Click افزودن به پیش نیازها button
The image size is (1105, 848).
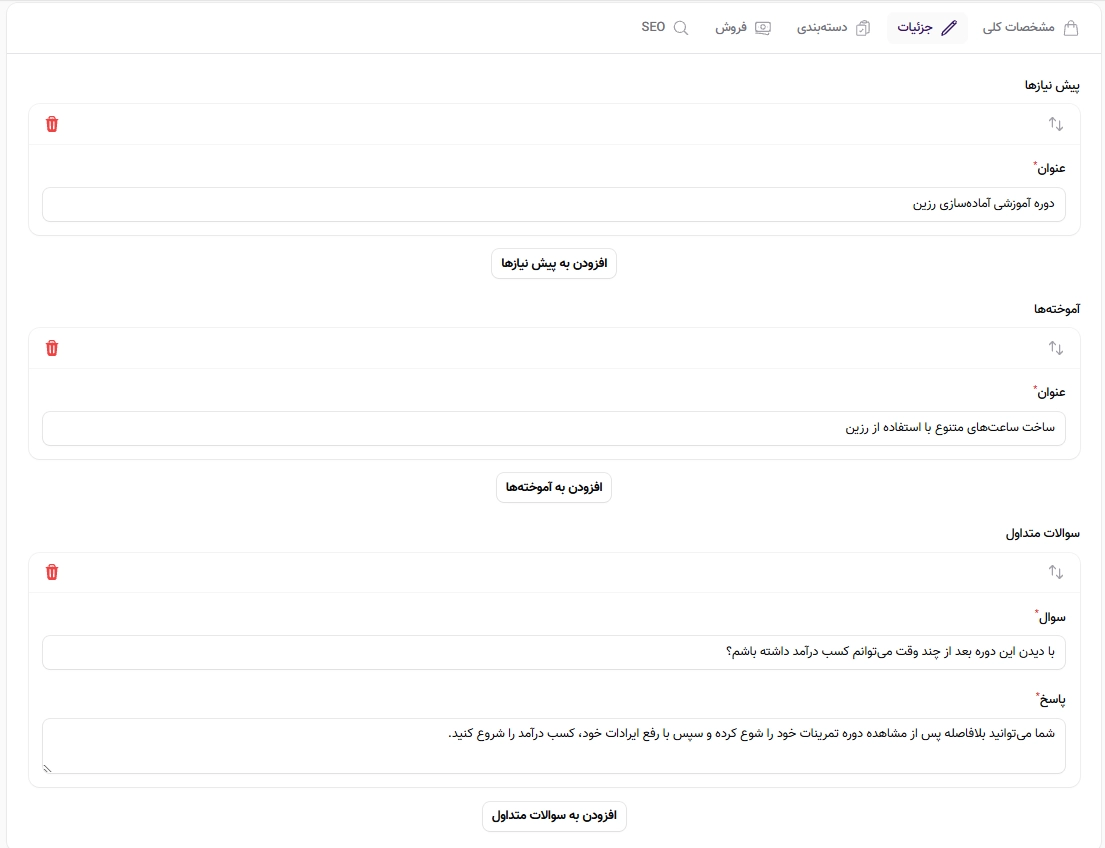tap(554, 264)
